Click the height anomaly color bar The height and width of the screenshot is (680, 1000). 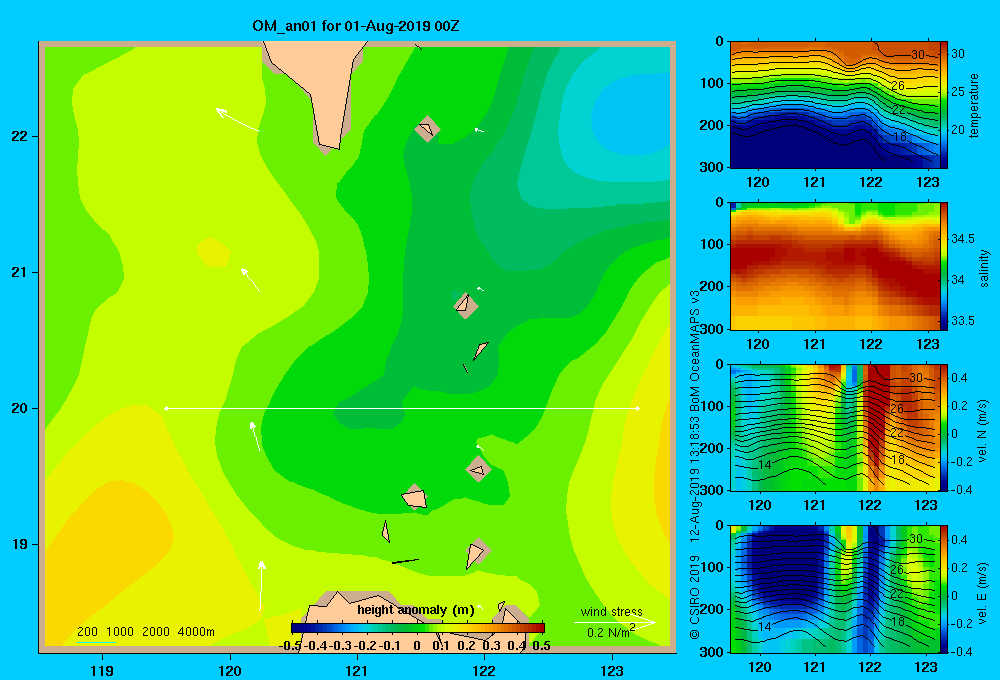pos(418,628)
